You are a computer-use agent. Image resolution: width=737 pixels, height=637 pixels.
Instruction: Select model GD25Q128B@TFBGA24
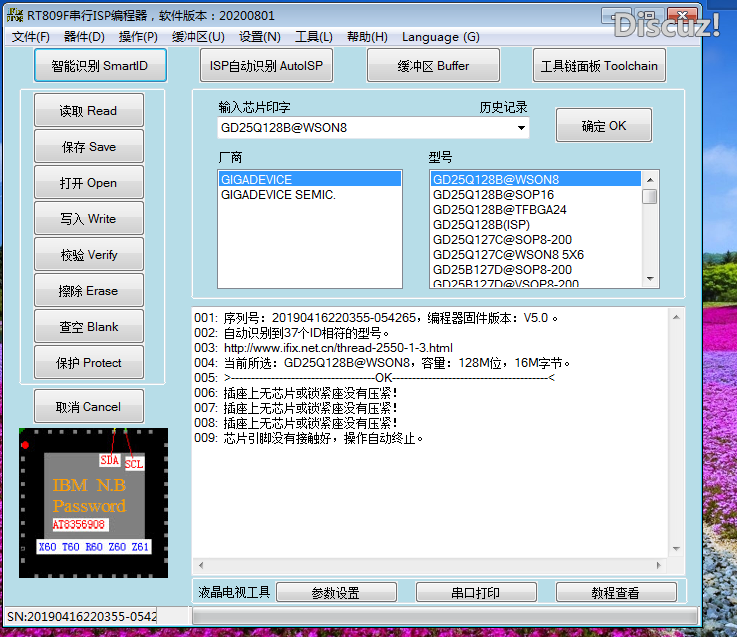coord(535,209)
